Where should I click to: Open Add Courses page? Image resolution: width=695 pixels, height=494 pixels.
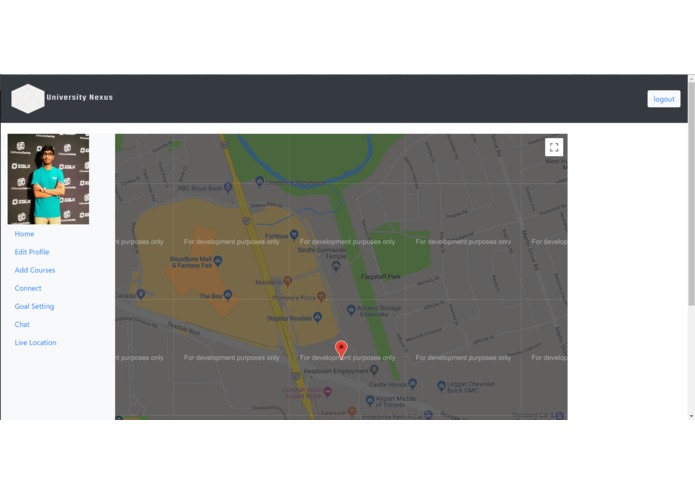35,270
